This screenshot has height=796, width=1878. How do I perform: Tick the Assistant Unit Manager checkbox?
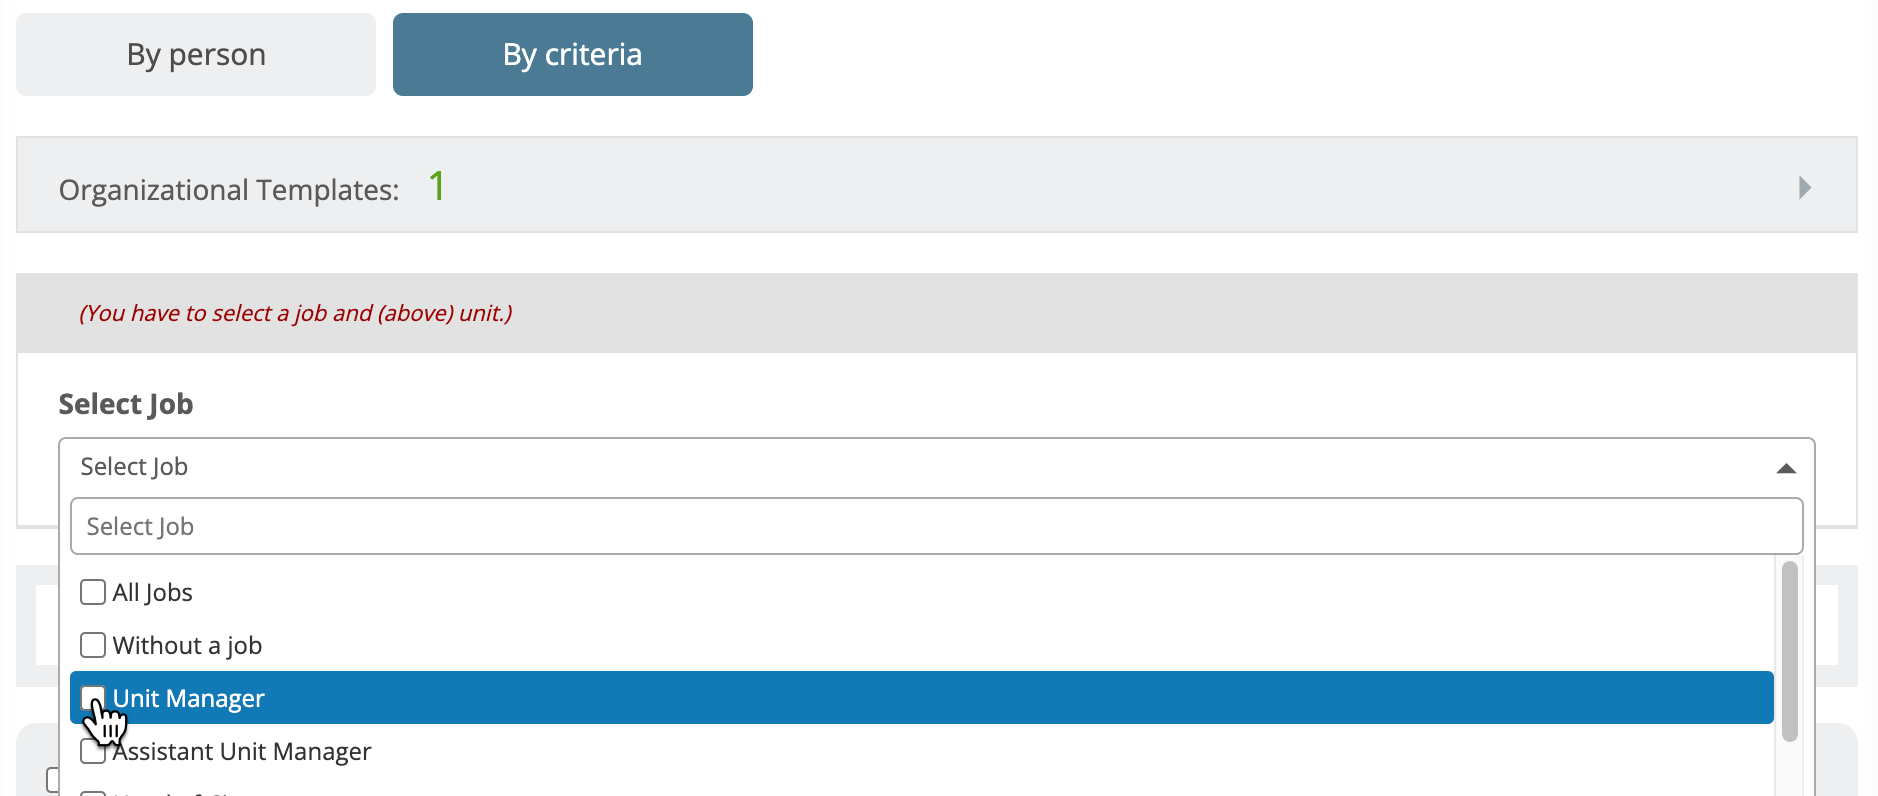coord(93,751)
